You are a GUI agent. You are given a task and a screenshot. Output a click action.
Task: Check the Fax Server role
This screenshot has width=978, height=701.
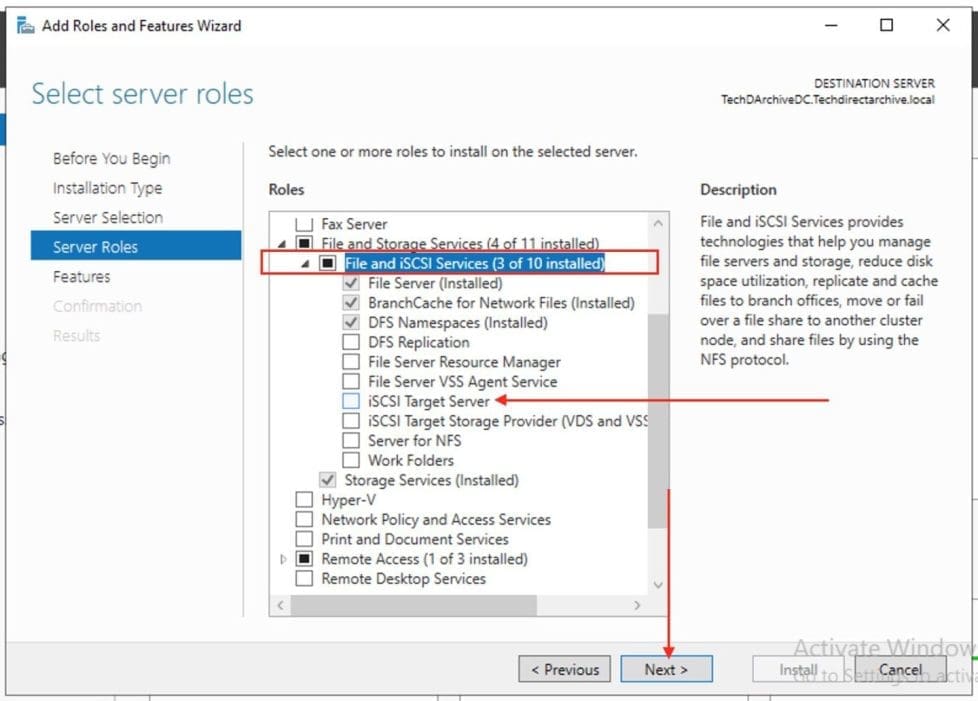[x=304, y=224]
